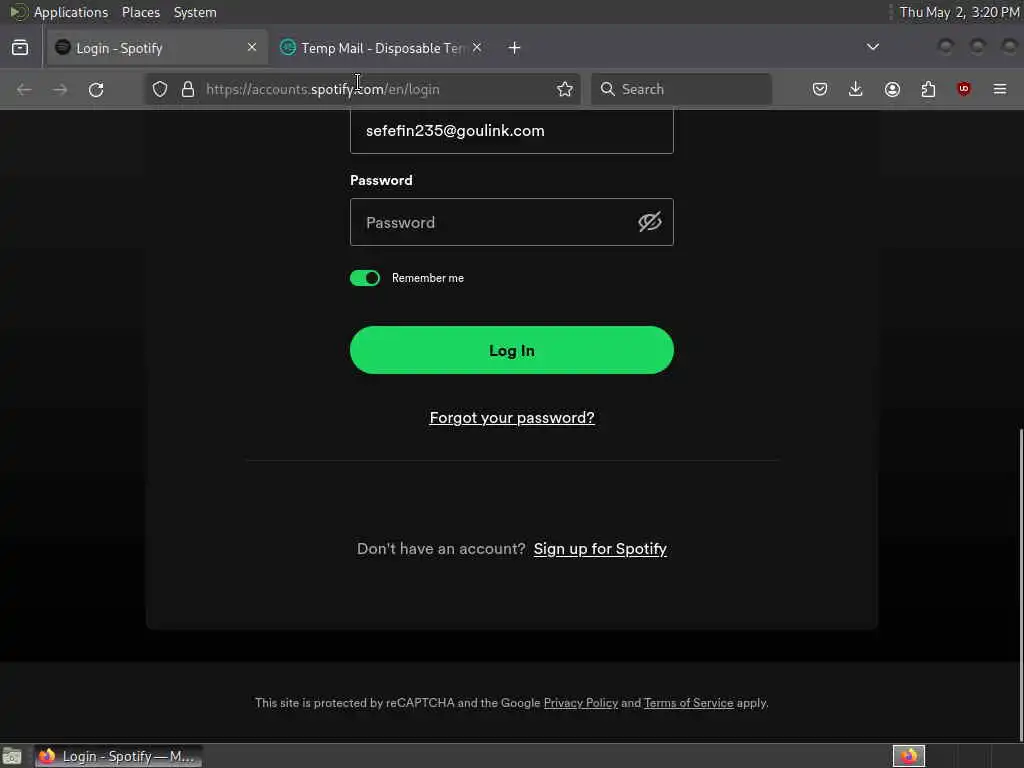Click the date and time clock
This screenshot has width=1024, height=768.
point(959,12)
